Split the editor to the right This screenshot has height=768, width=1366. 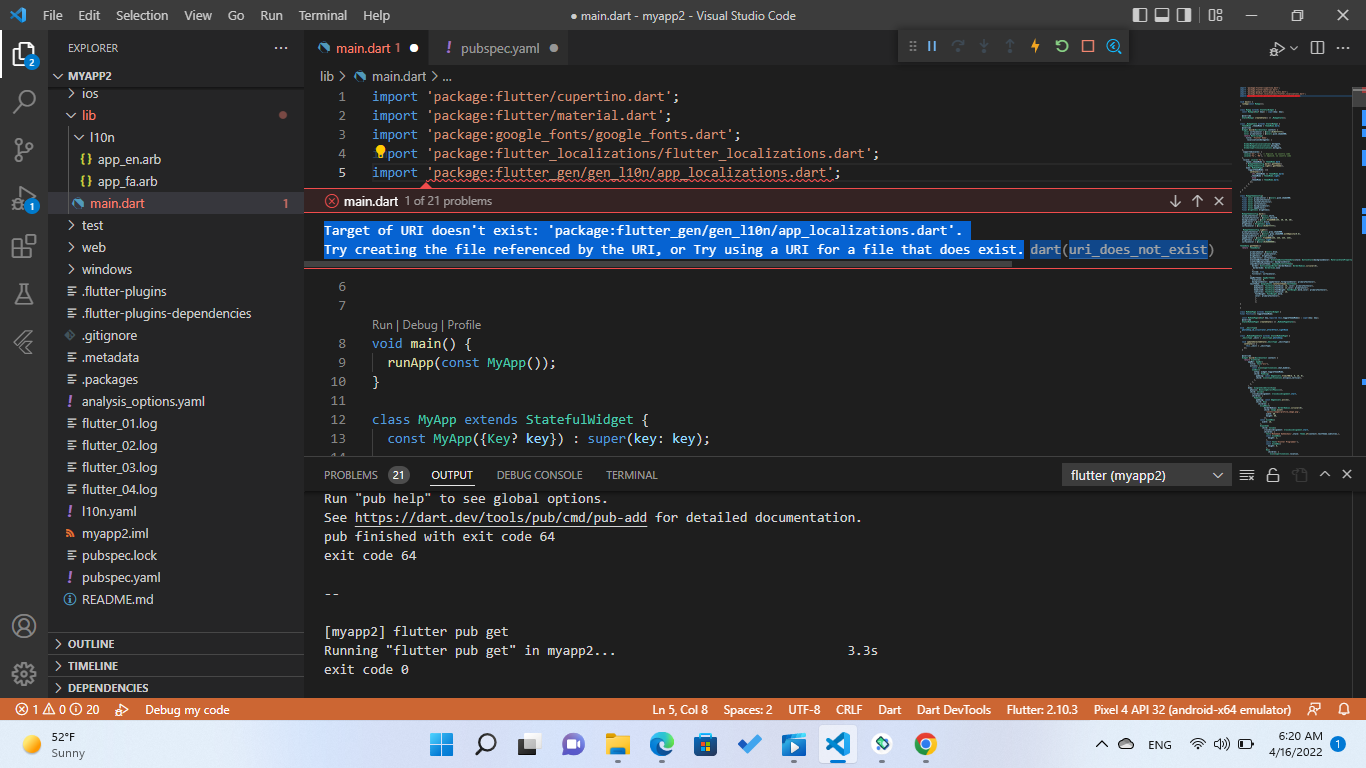point(1317,48)
